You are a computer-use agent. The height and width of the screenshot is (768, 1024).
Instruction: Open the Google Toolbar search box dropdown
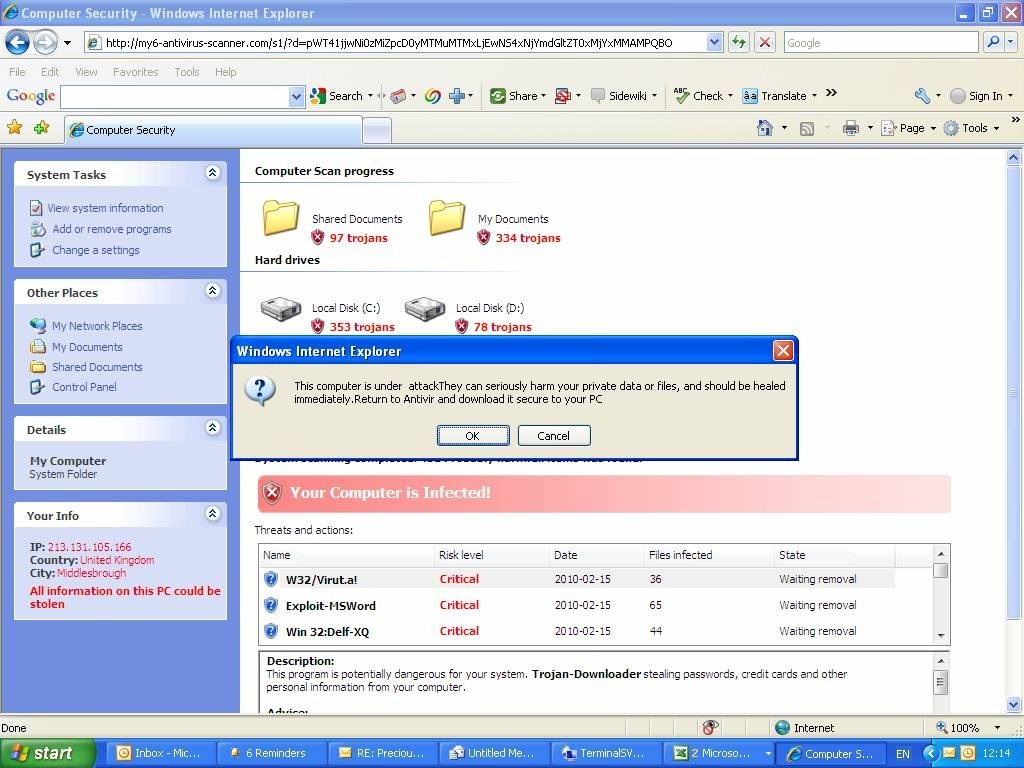pyautogui.click(x=296, y=97)
